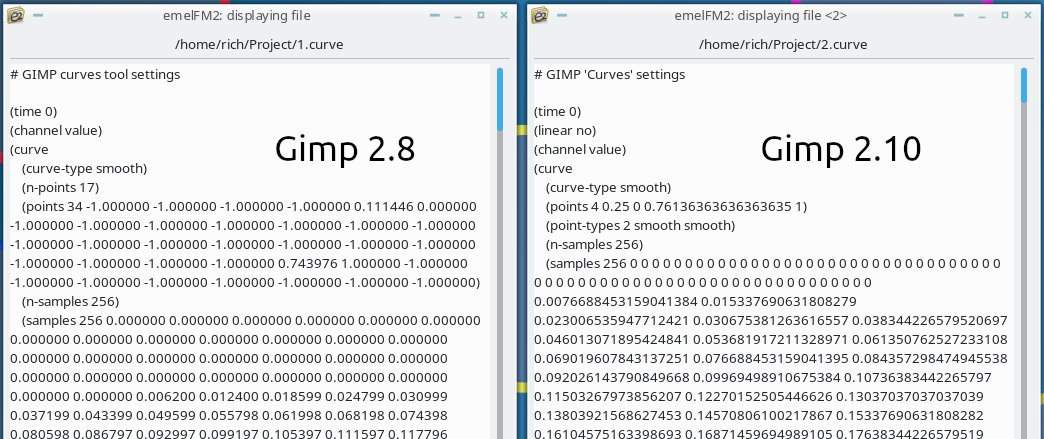1044x439 pixels.
Task: Open window menu dash in right window titlebar
Action: tap(563, 15)
